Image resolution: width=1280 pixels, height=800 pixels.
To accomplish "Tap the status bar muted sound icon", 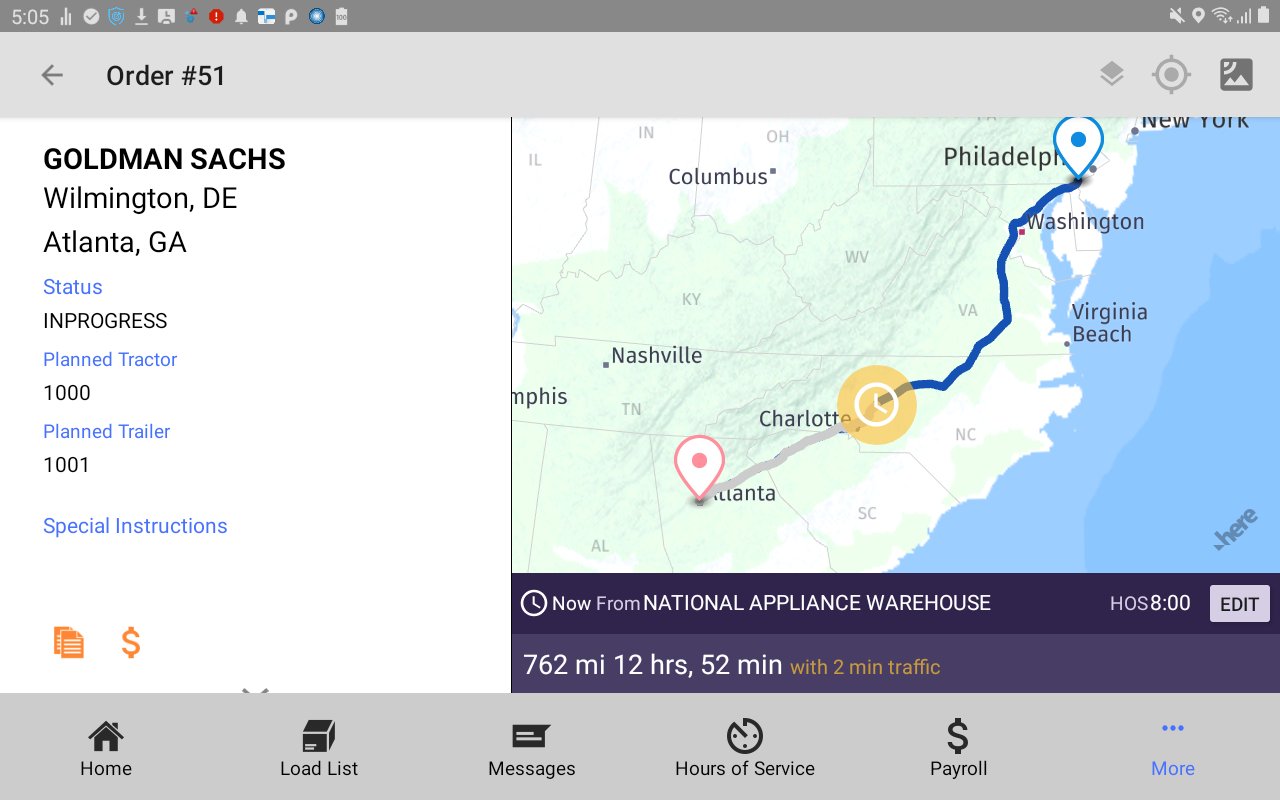I will pos(1177,16).
